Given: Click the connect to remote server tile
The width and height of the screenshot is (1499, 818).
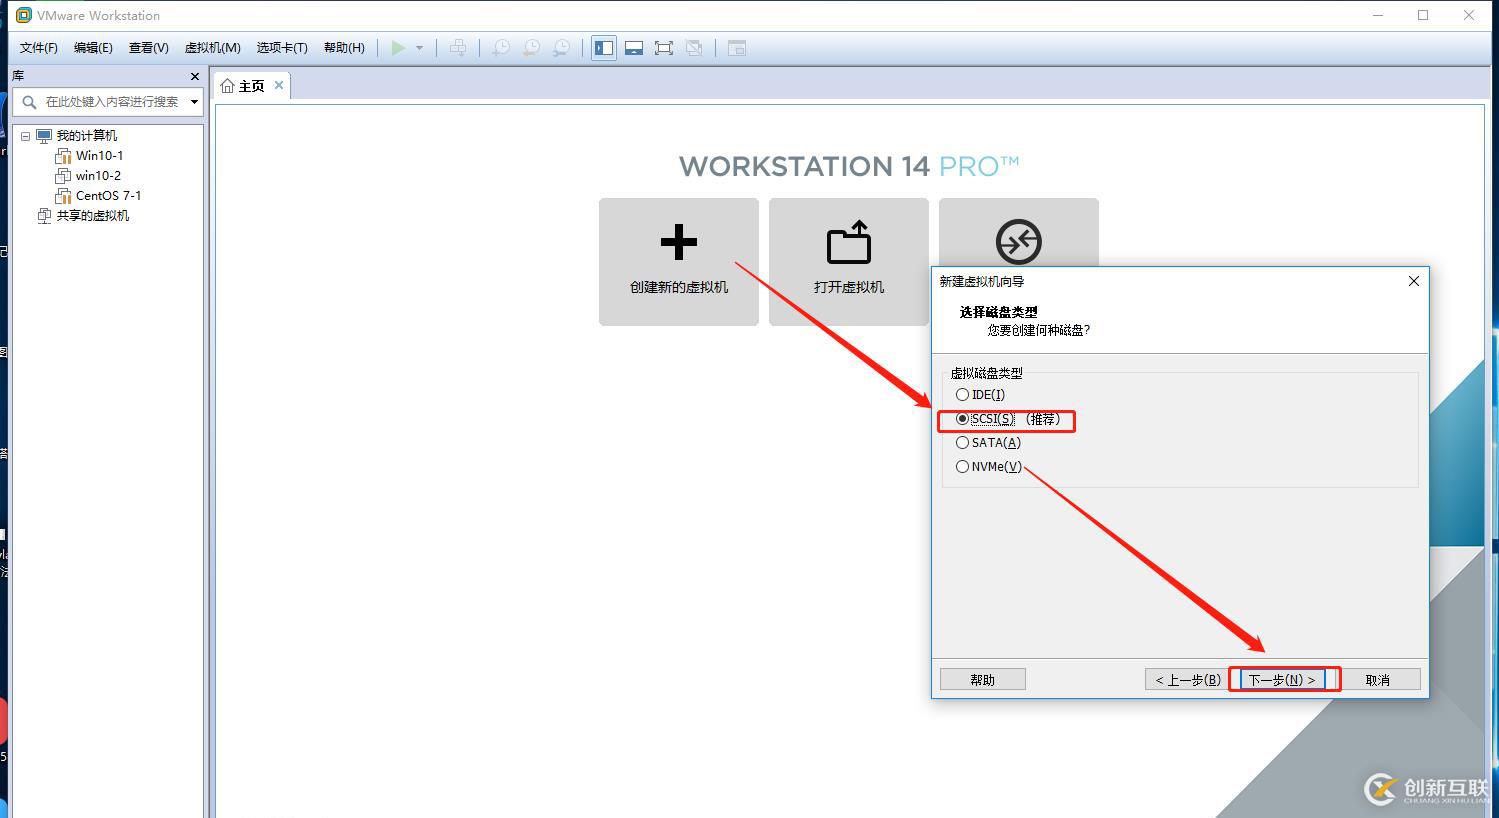Looking at the screenshot, I should point(1019,232).
